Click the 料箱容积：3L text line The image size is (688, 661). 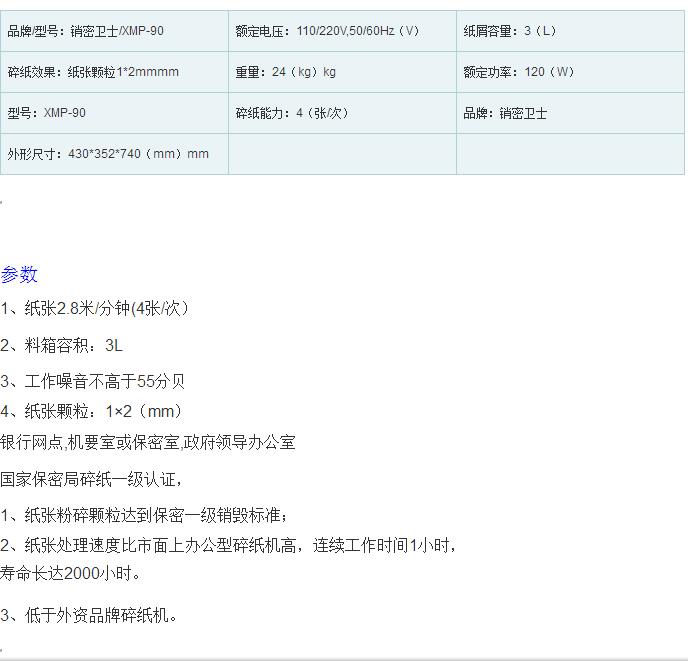[62, 345]
